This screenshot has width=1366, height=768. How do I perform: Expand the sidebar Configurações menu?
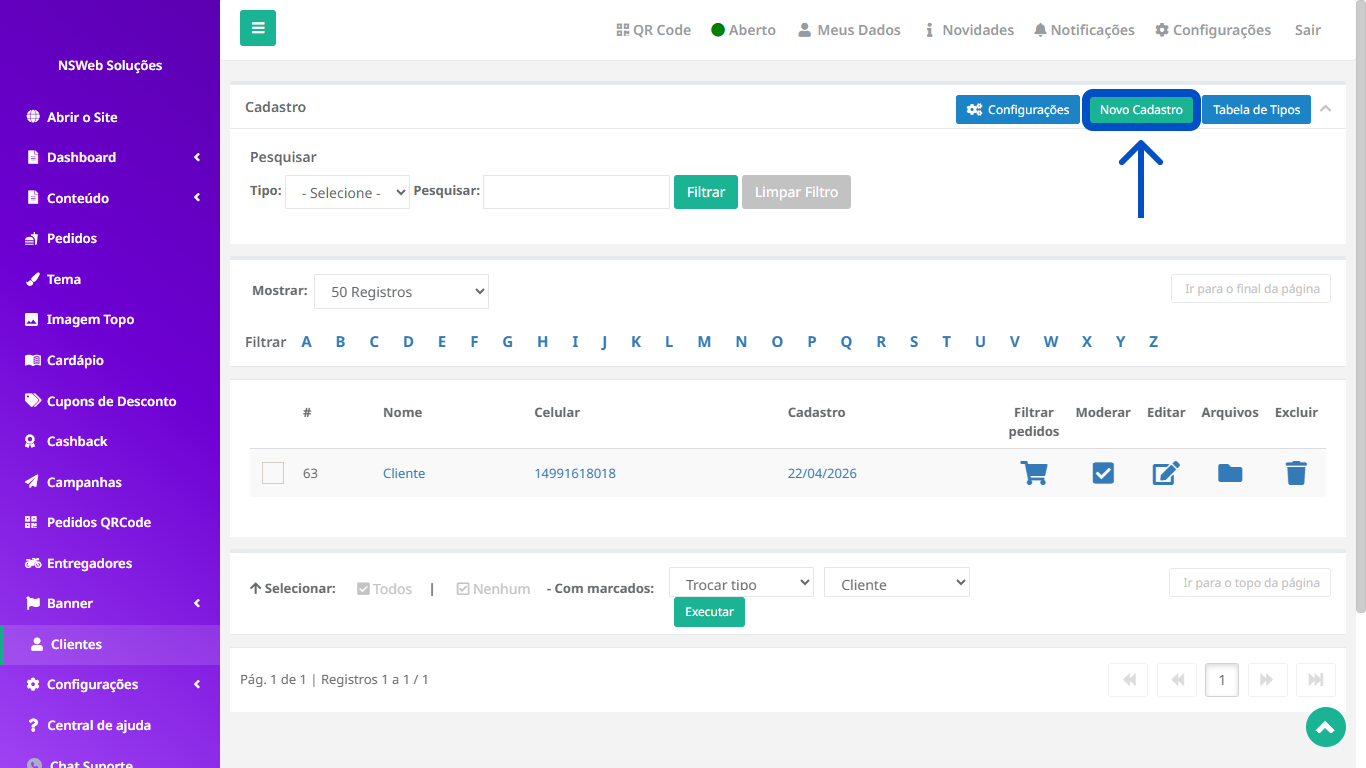tap(110, 684)
